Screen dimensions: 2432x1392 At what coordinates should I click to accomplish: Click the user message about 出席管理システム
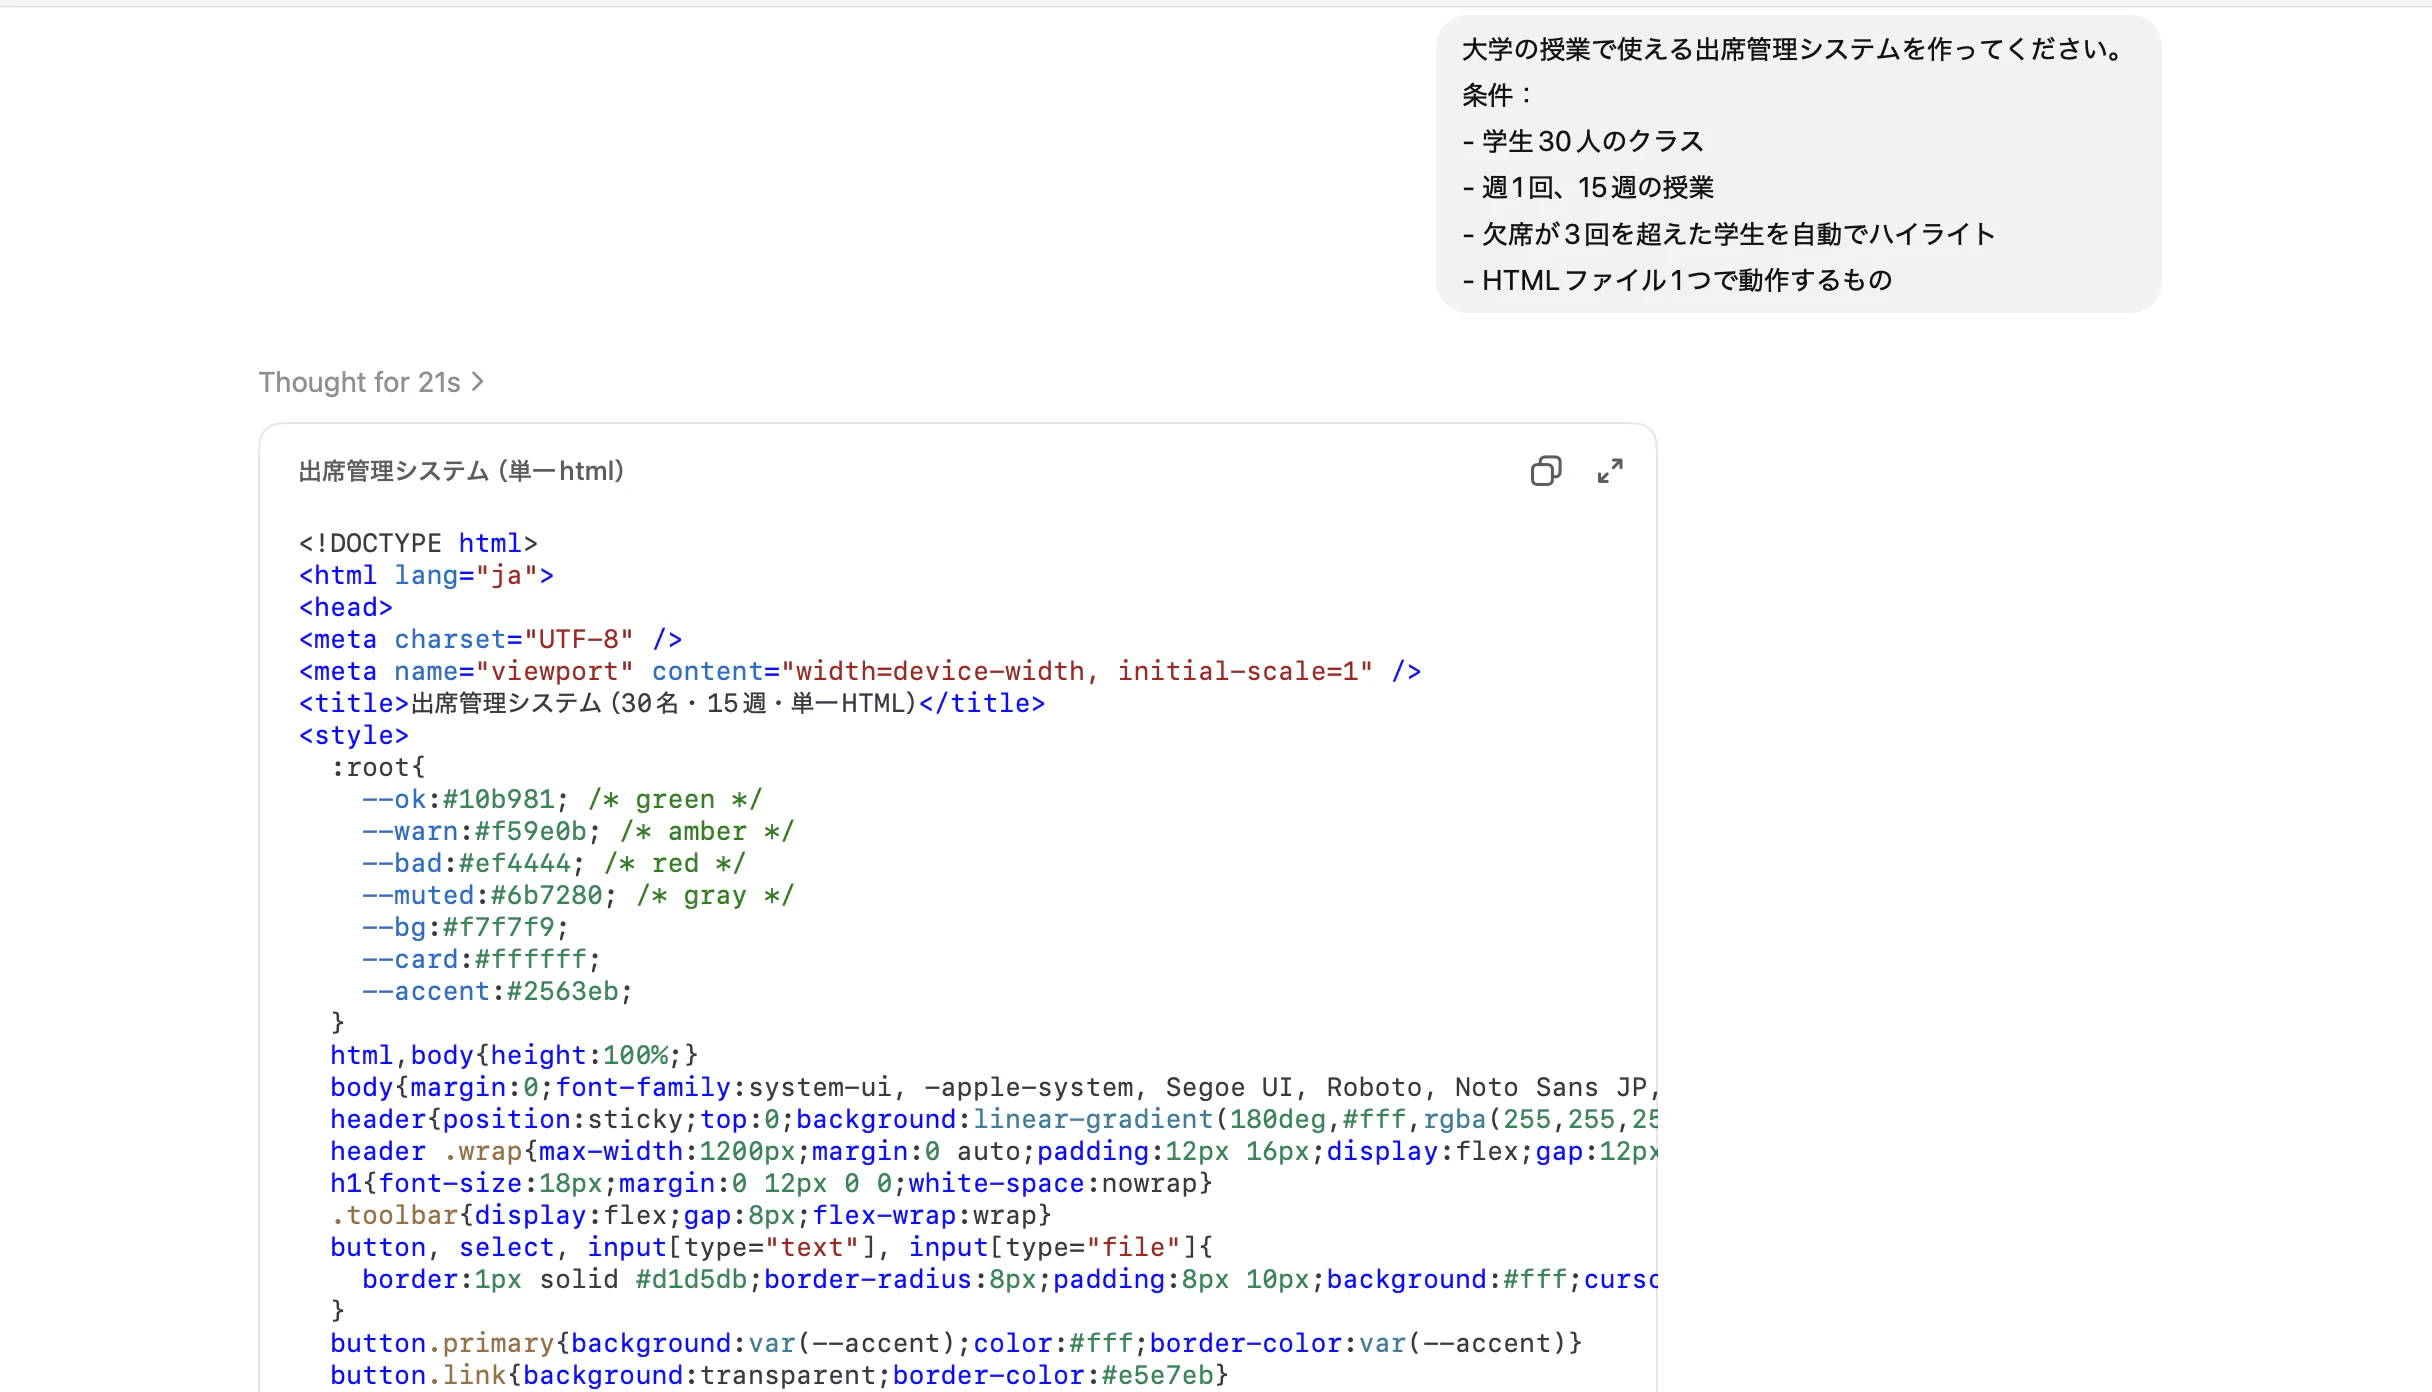[1798, 164]
